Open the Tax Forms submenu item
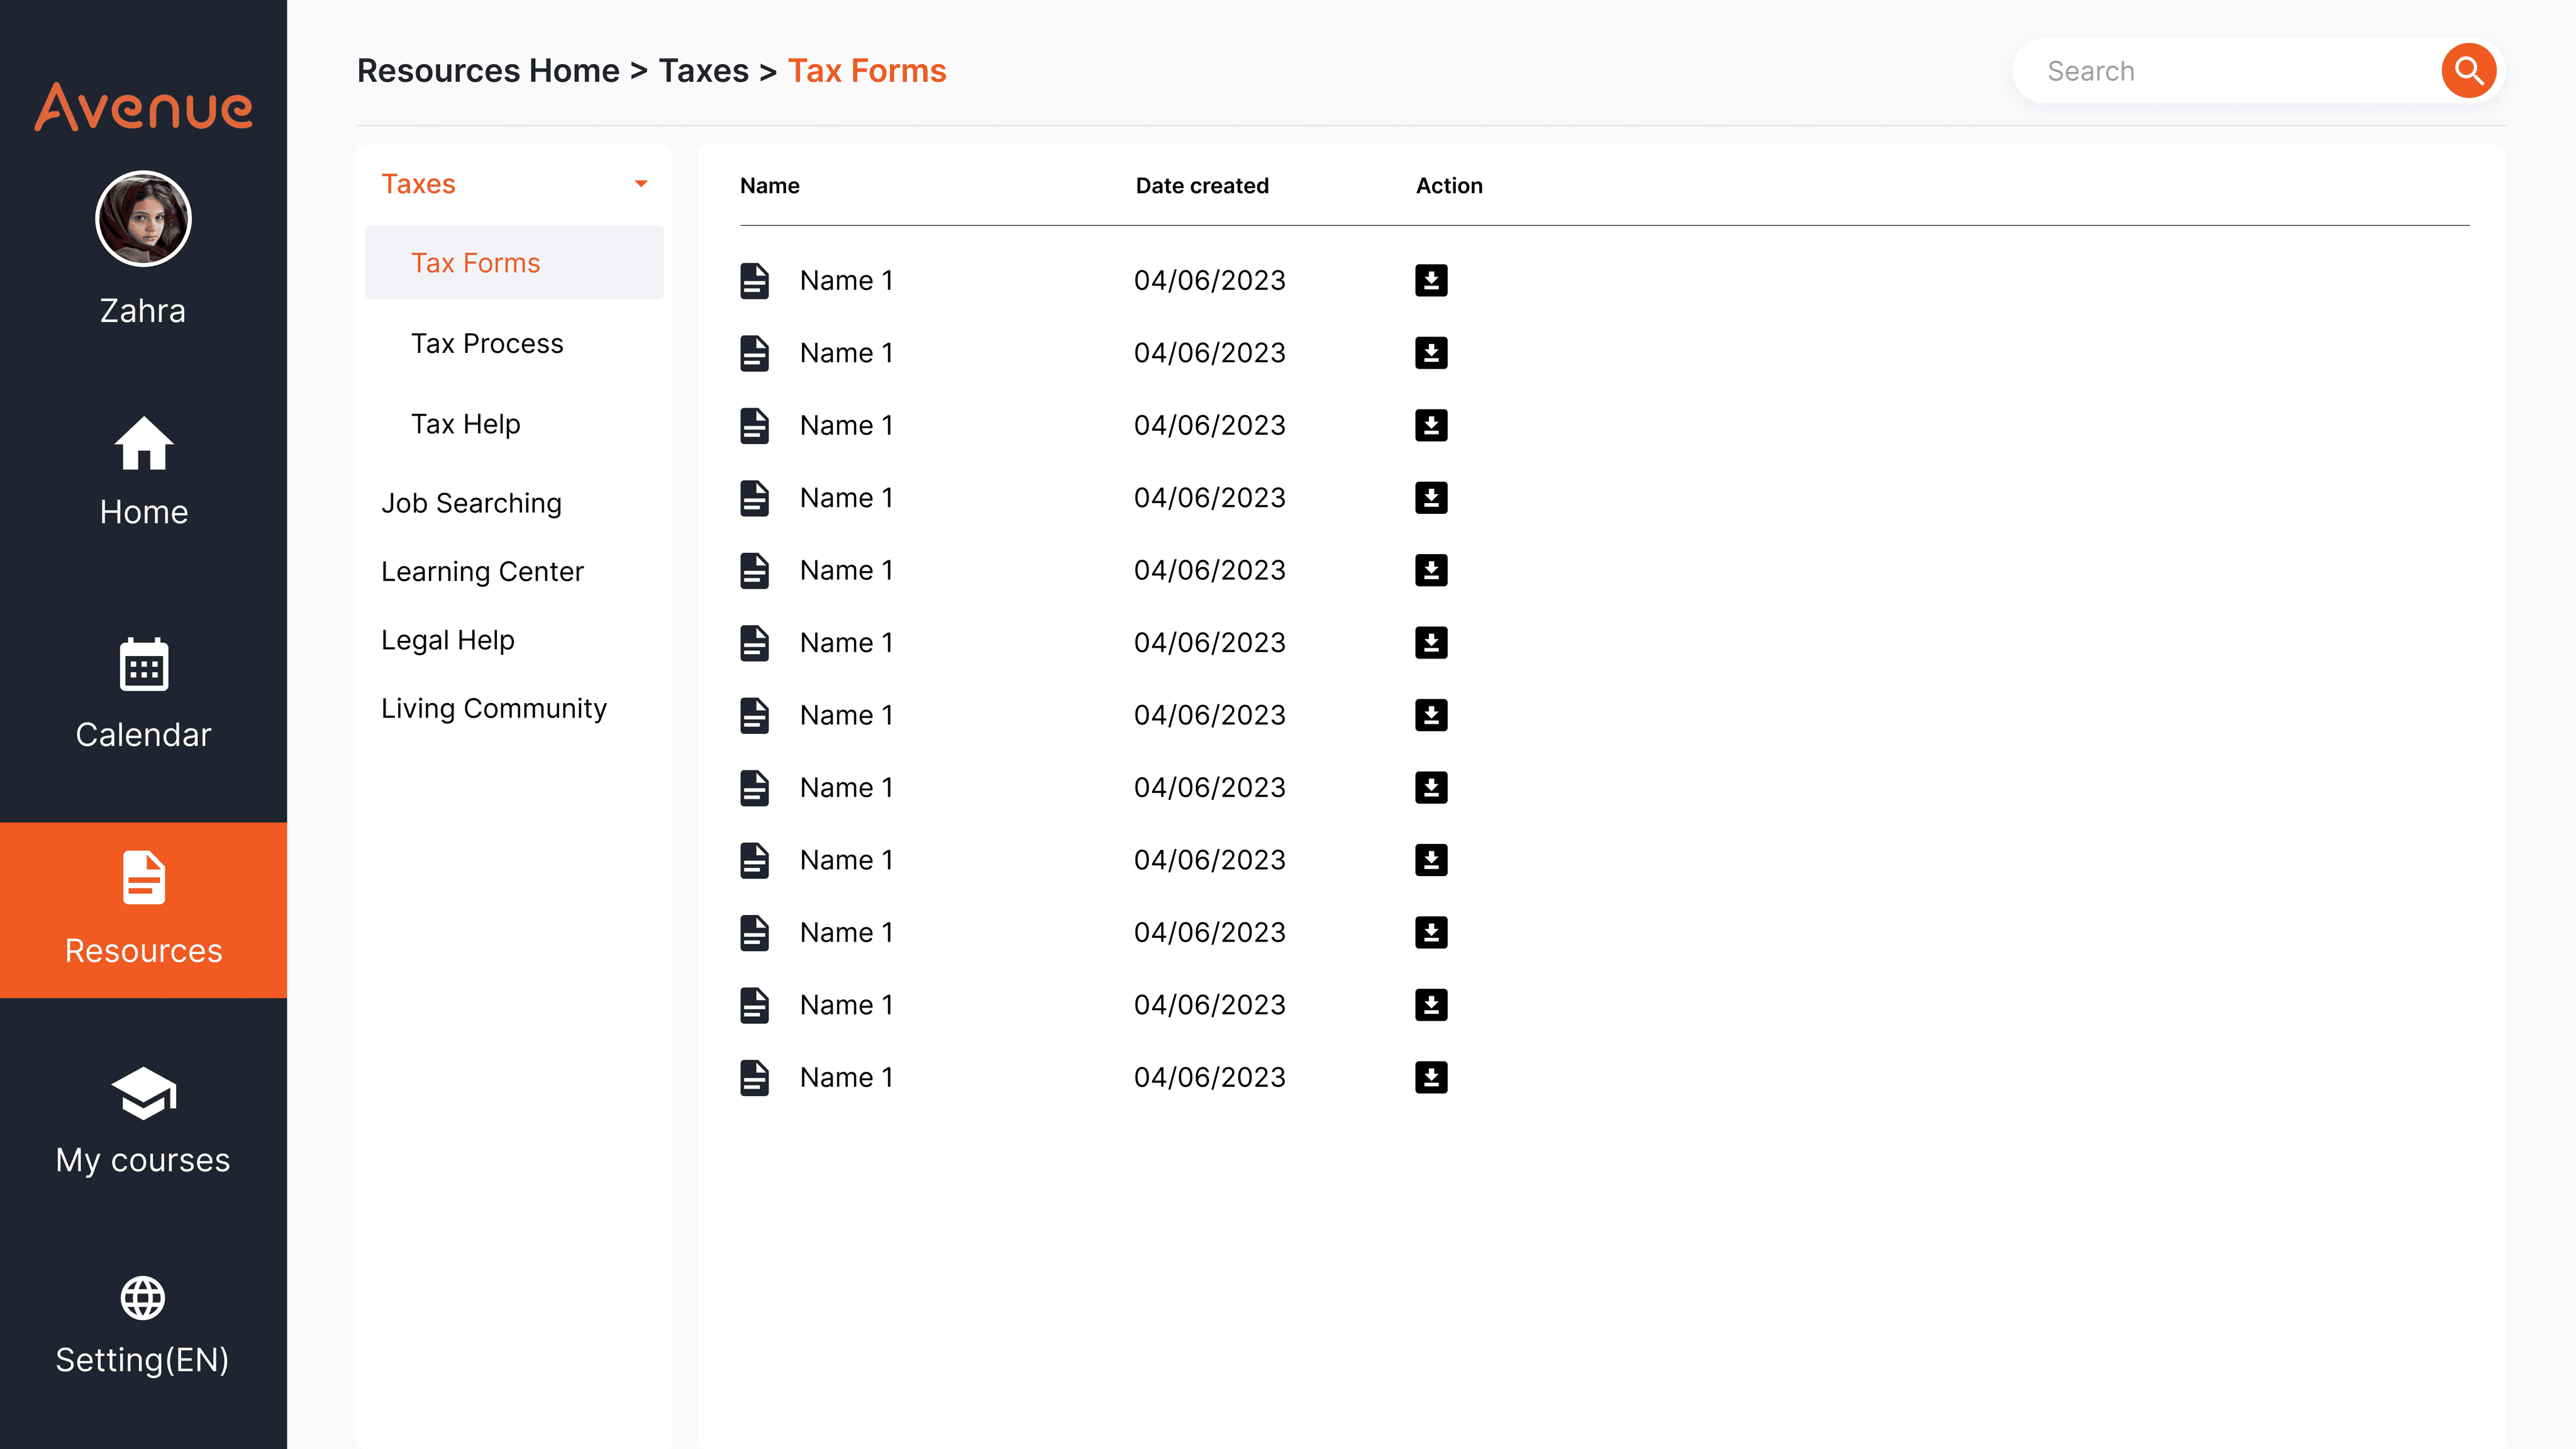The height and width of the screenshot is (1449, 2576). (475, 263)
